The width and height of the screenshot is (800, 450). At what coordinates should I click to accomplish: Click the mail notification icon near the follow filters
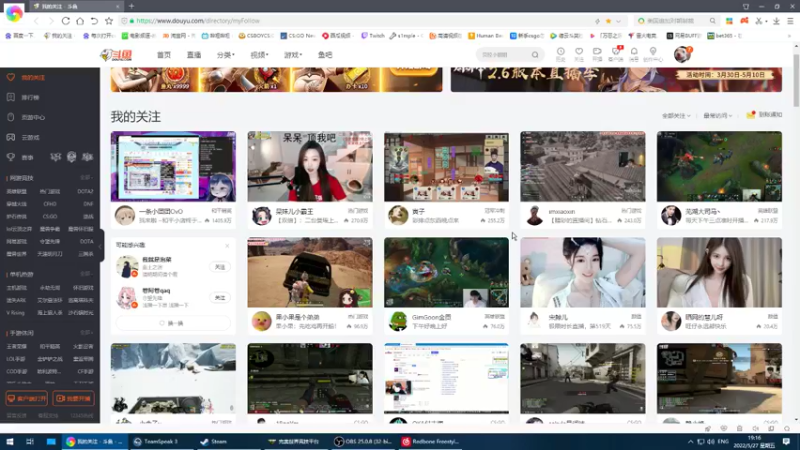[x=751, y=115]
